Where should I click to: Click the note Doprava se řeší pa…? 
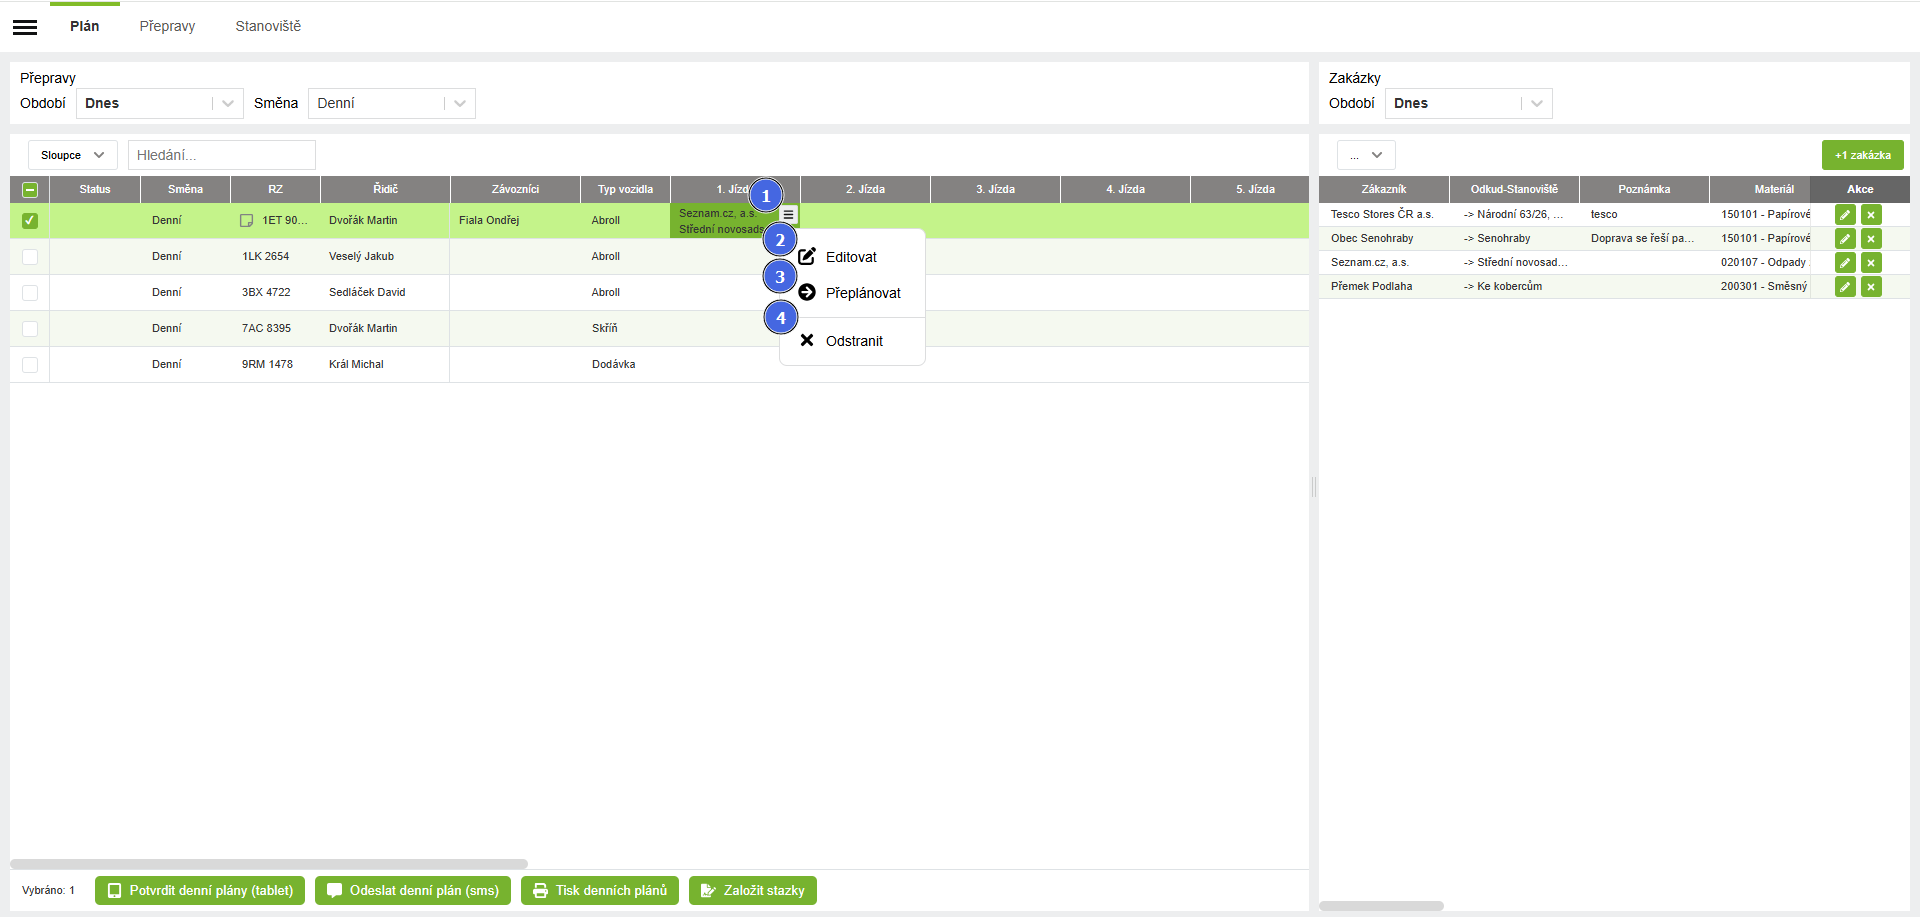[x=1642, y=238]
